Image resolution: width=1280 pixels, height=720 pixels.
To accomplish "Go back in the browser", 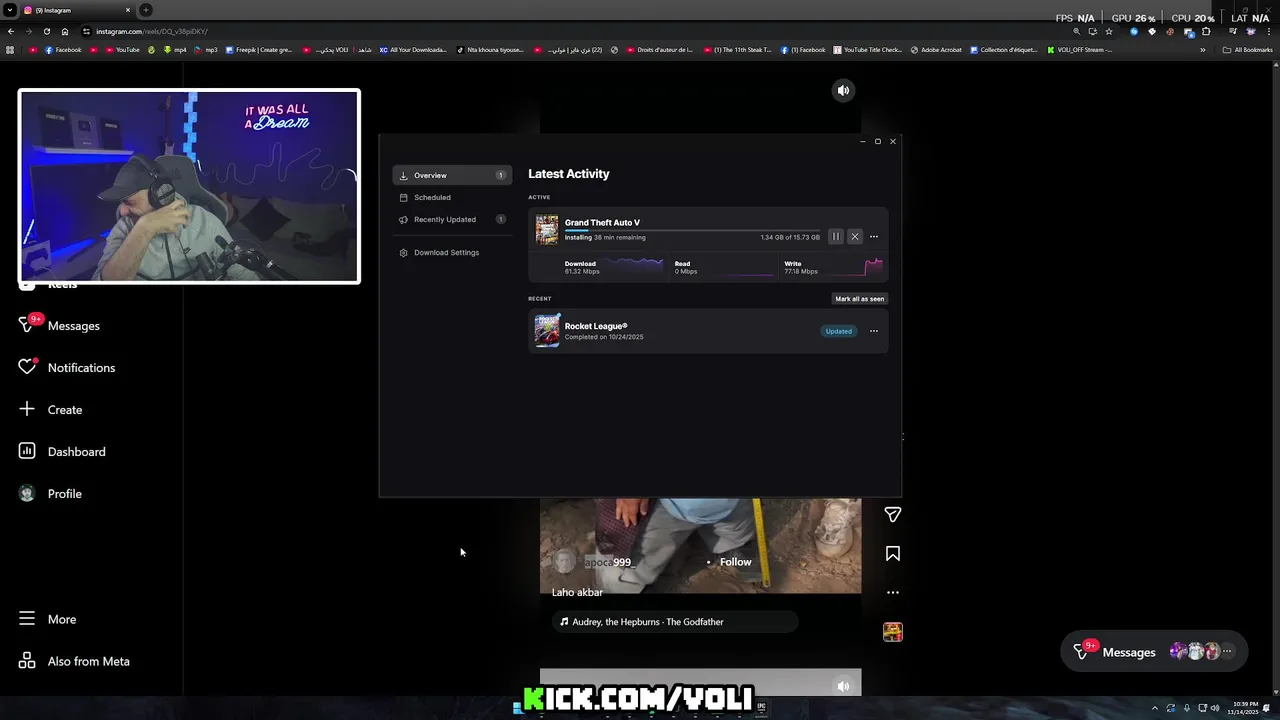I will point(10,31).
